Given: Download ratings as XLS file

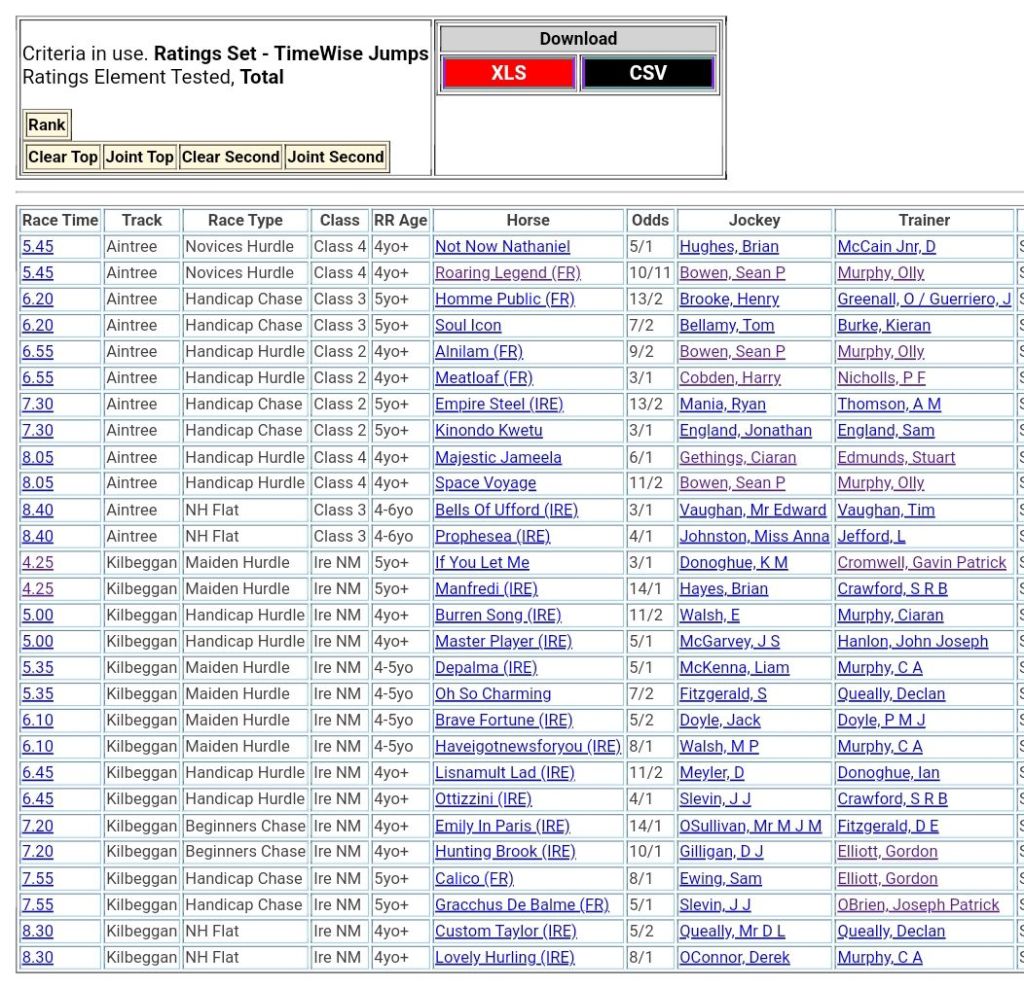Looking at the screenshot, I should (508, 73).
